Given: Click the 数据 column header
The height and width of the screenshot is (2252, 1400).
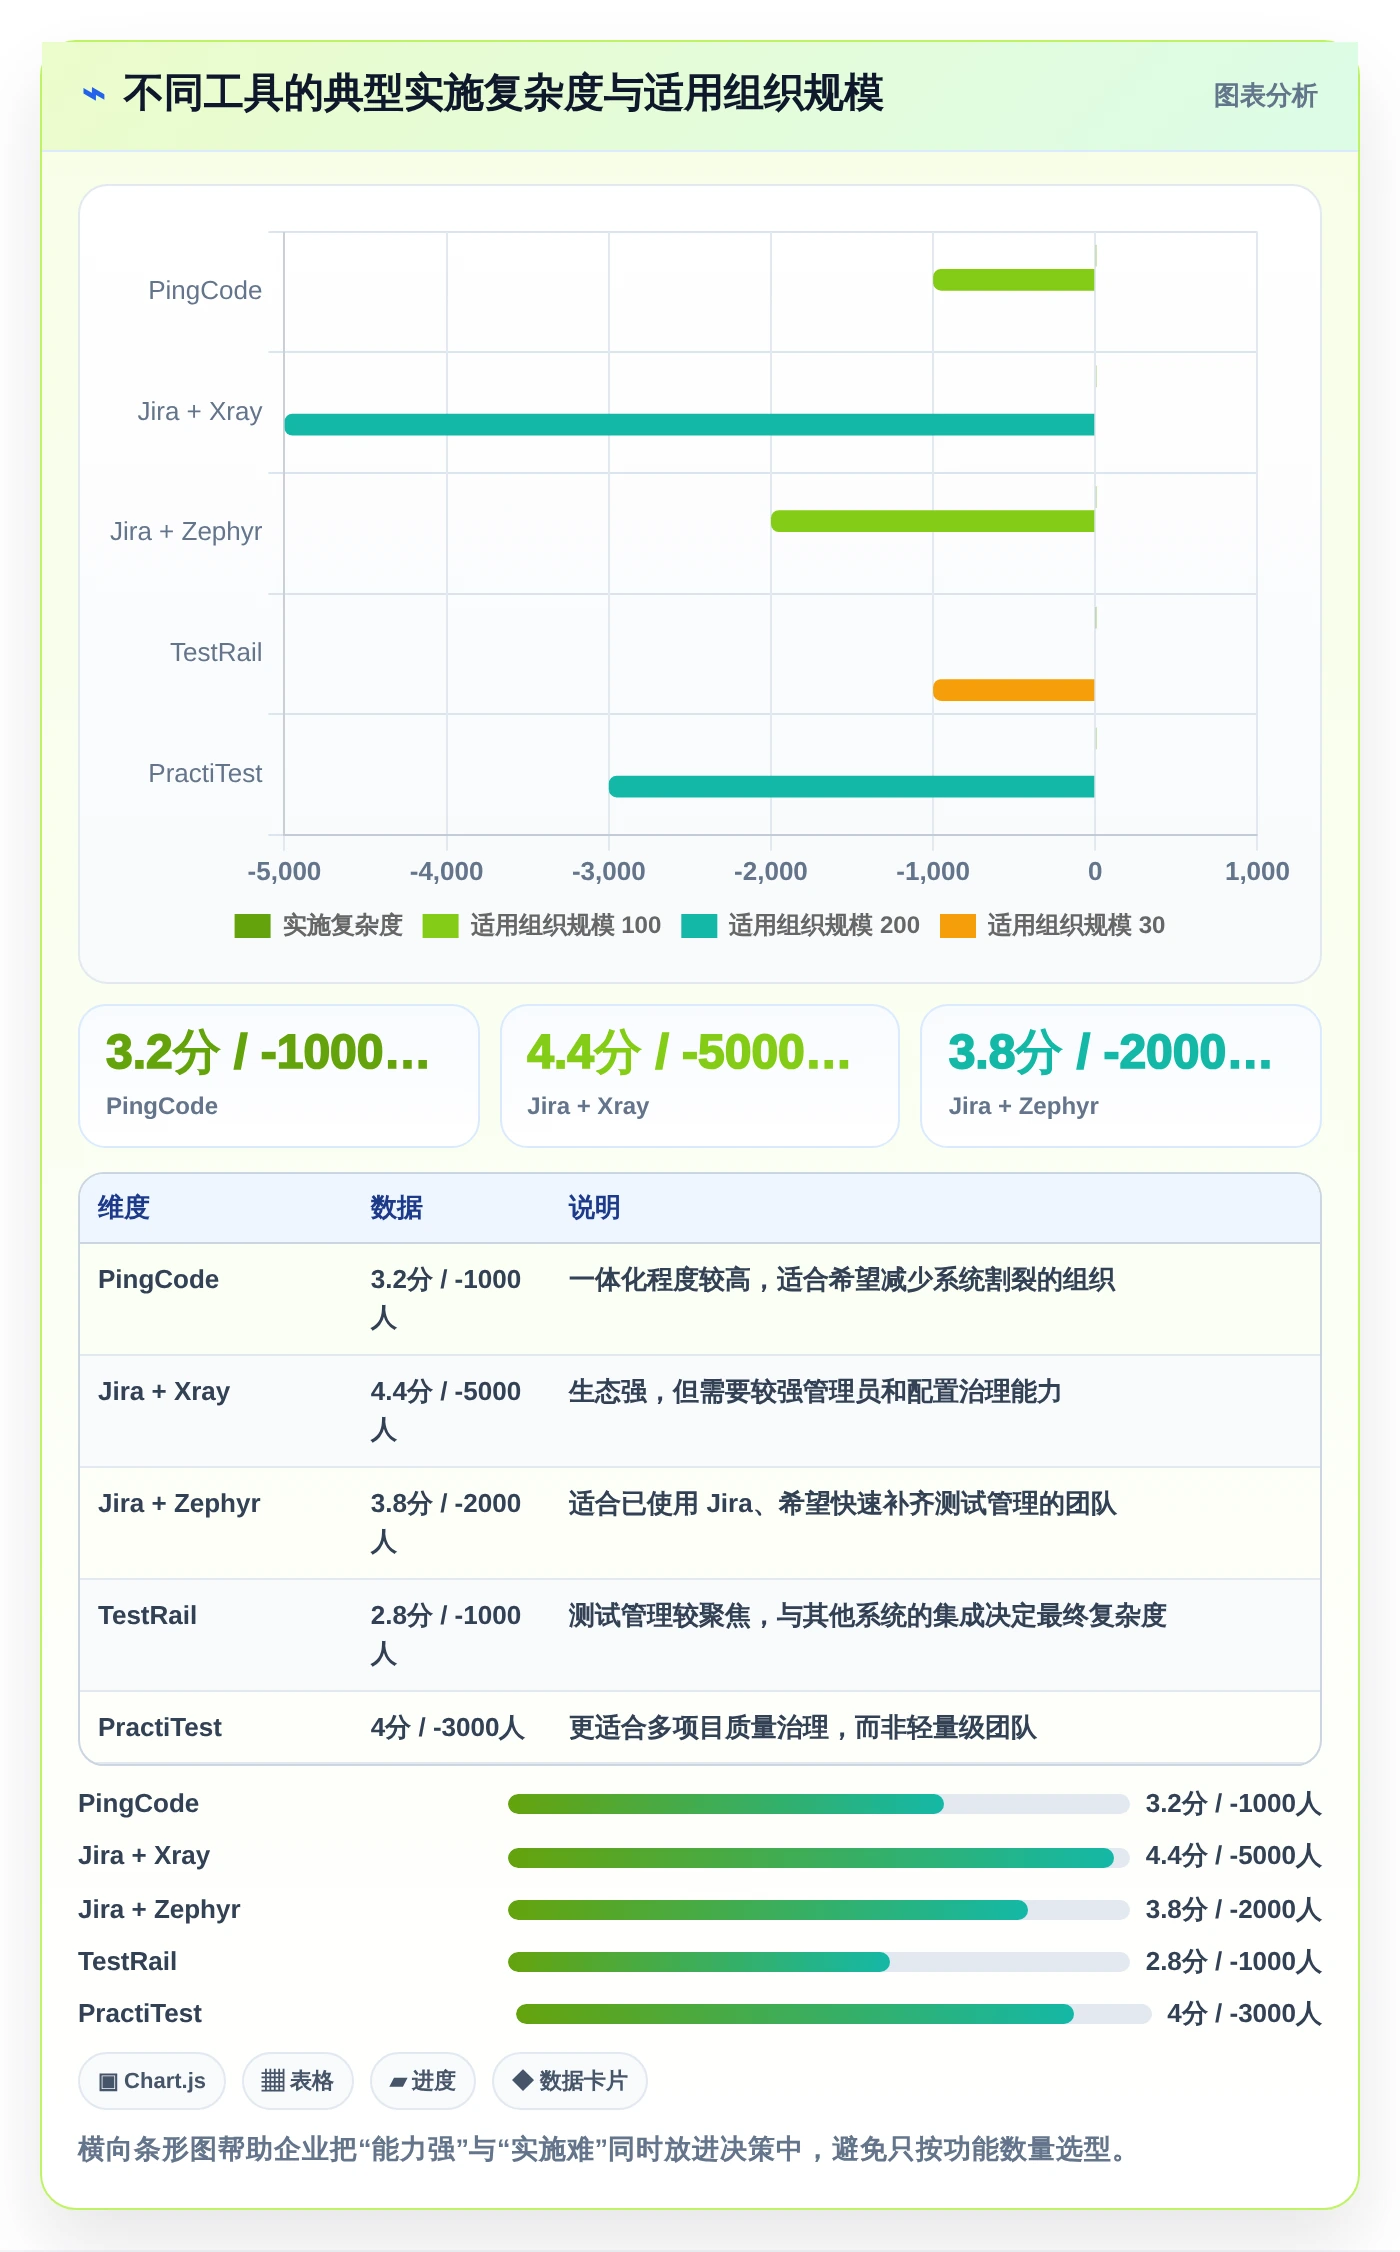Looking at the screenshot, I should (396, 1208).
